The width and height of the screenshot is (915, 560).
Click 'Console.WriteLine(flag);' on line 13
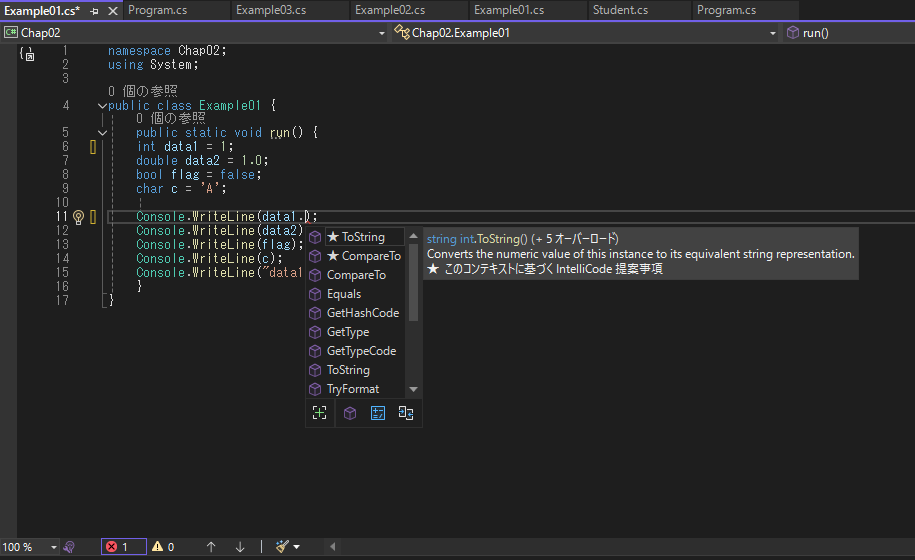pos(219,245)
